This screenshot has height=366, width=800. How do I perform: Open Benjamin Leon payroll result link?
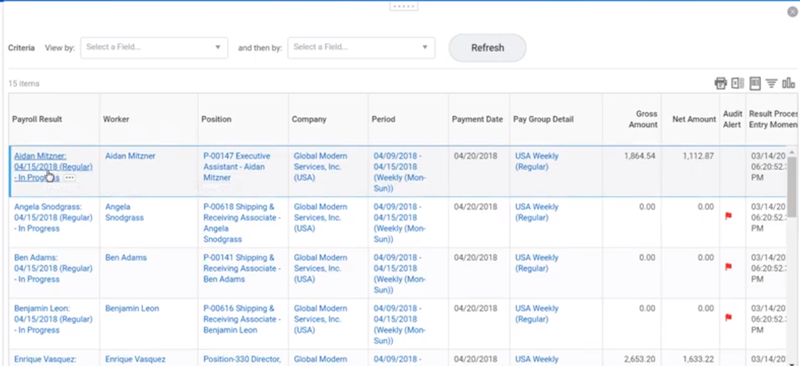pyautogui.click(x=53, y=319)
